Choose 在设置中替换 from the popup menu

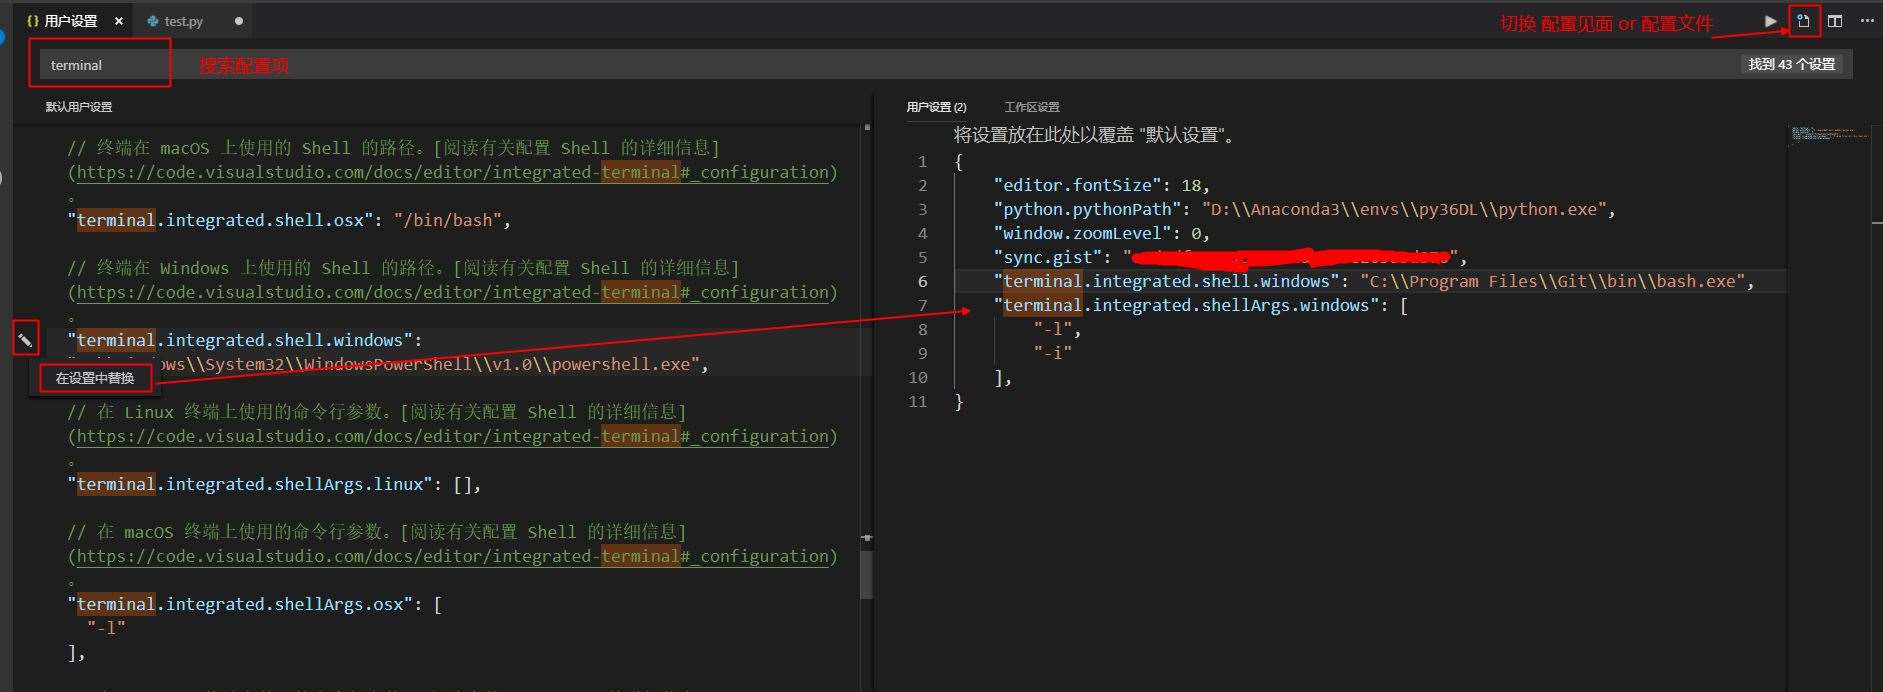pos(95,378)
